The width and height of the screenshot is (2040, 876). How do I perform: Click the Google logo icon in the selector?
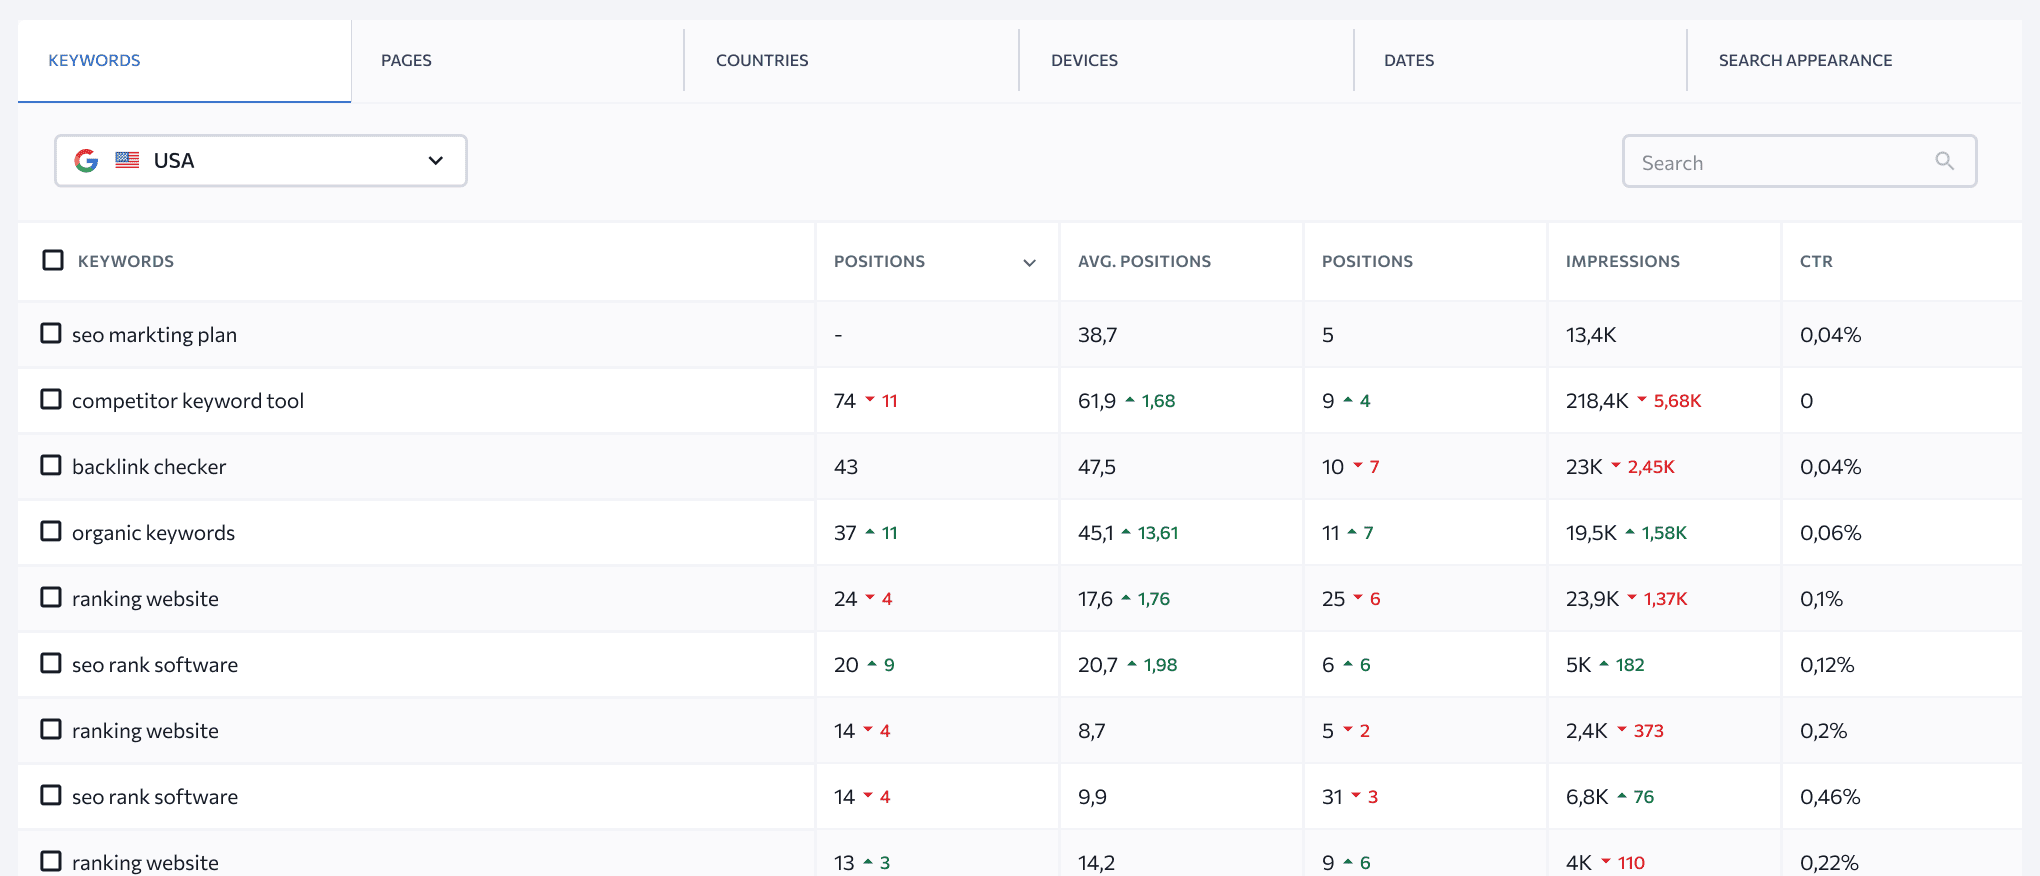point(87,161)
